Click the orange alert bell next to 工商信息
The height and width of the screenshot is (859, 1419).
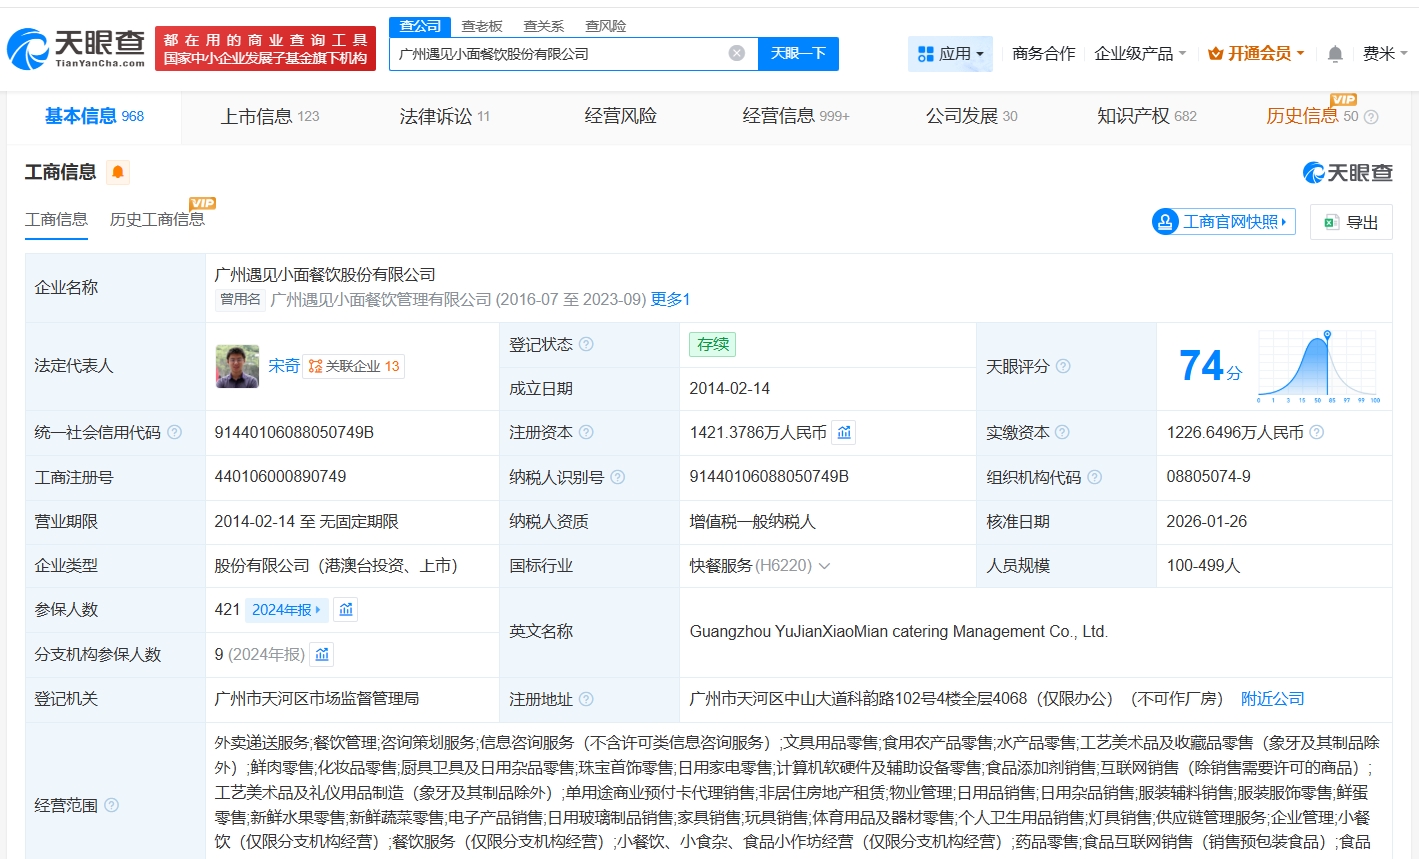tap(118, 172)
